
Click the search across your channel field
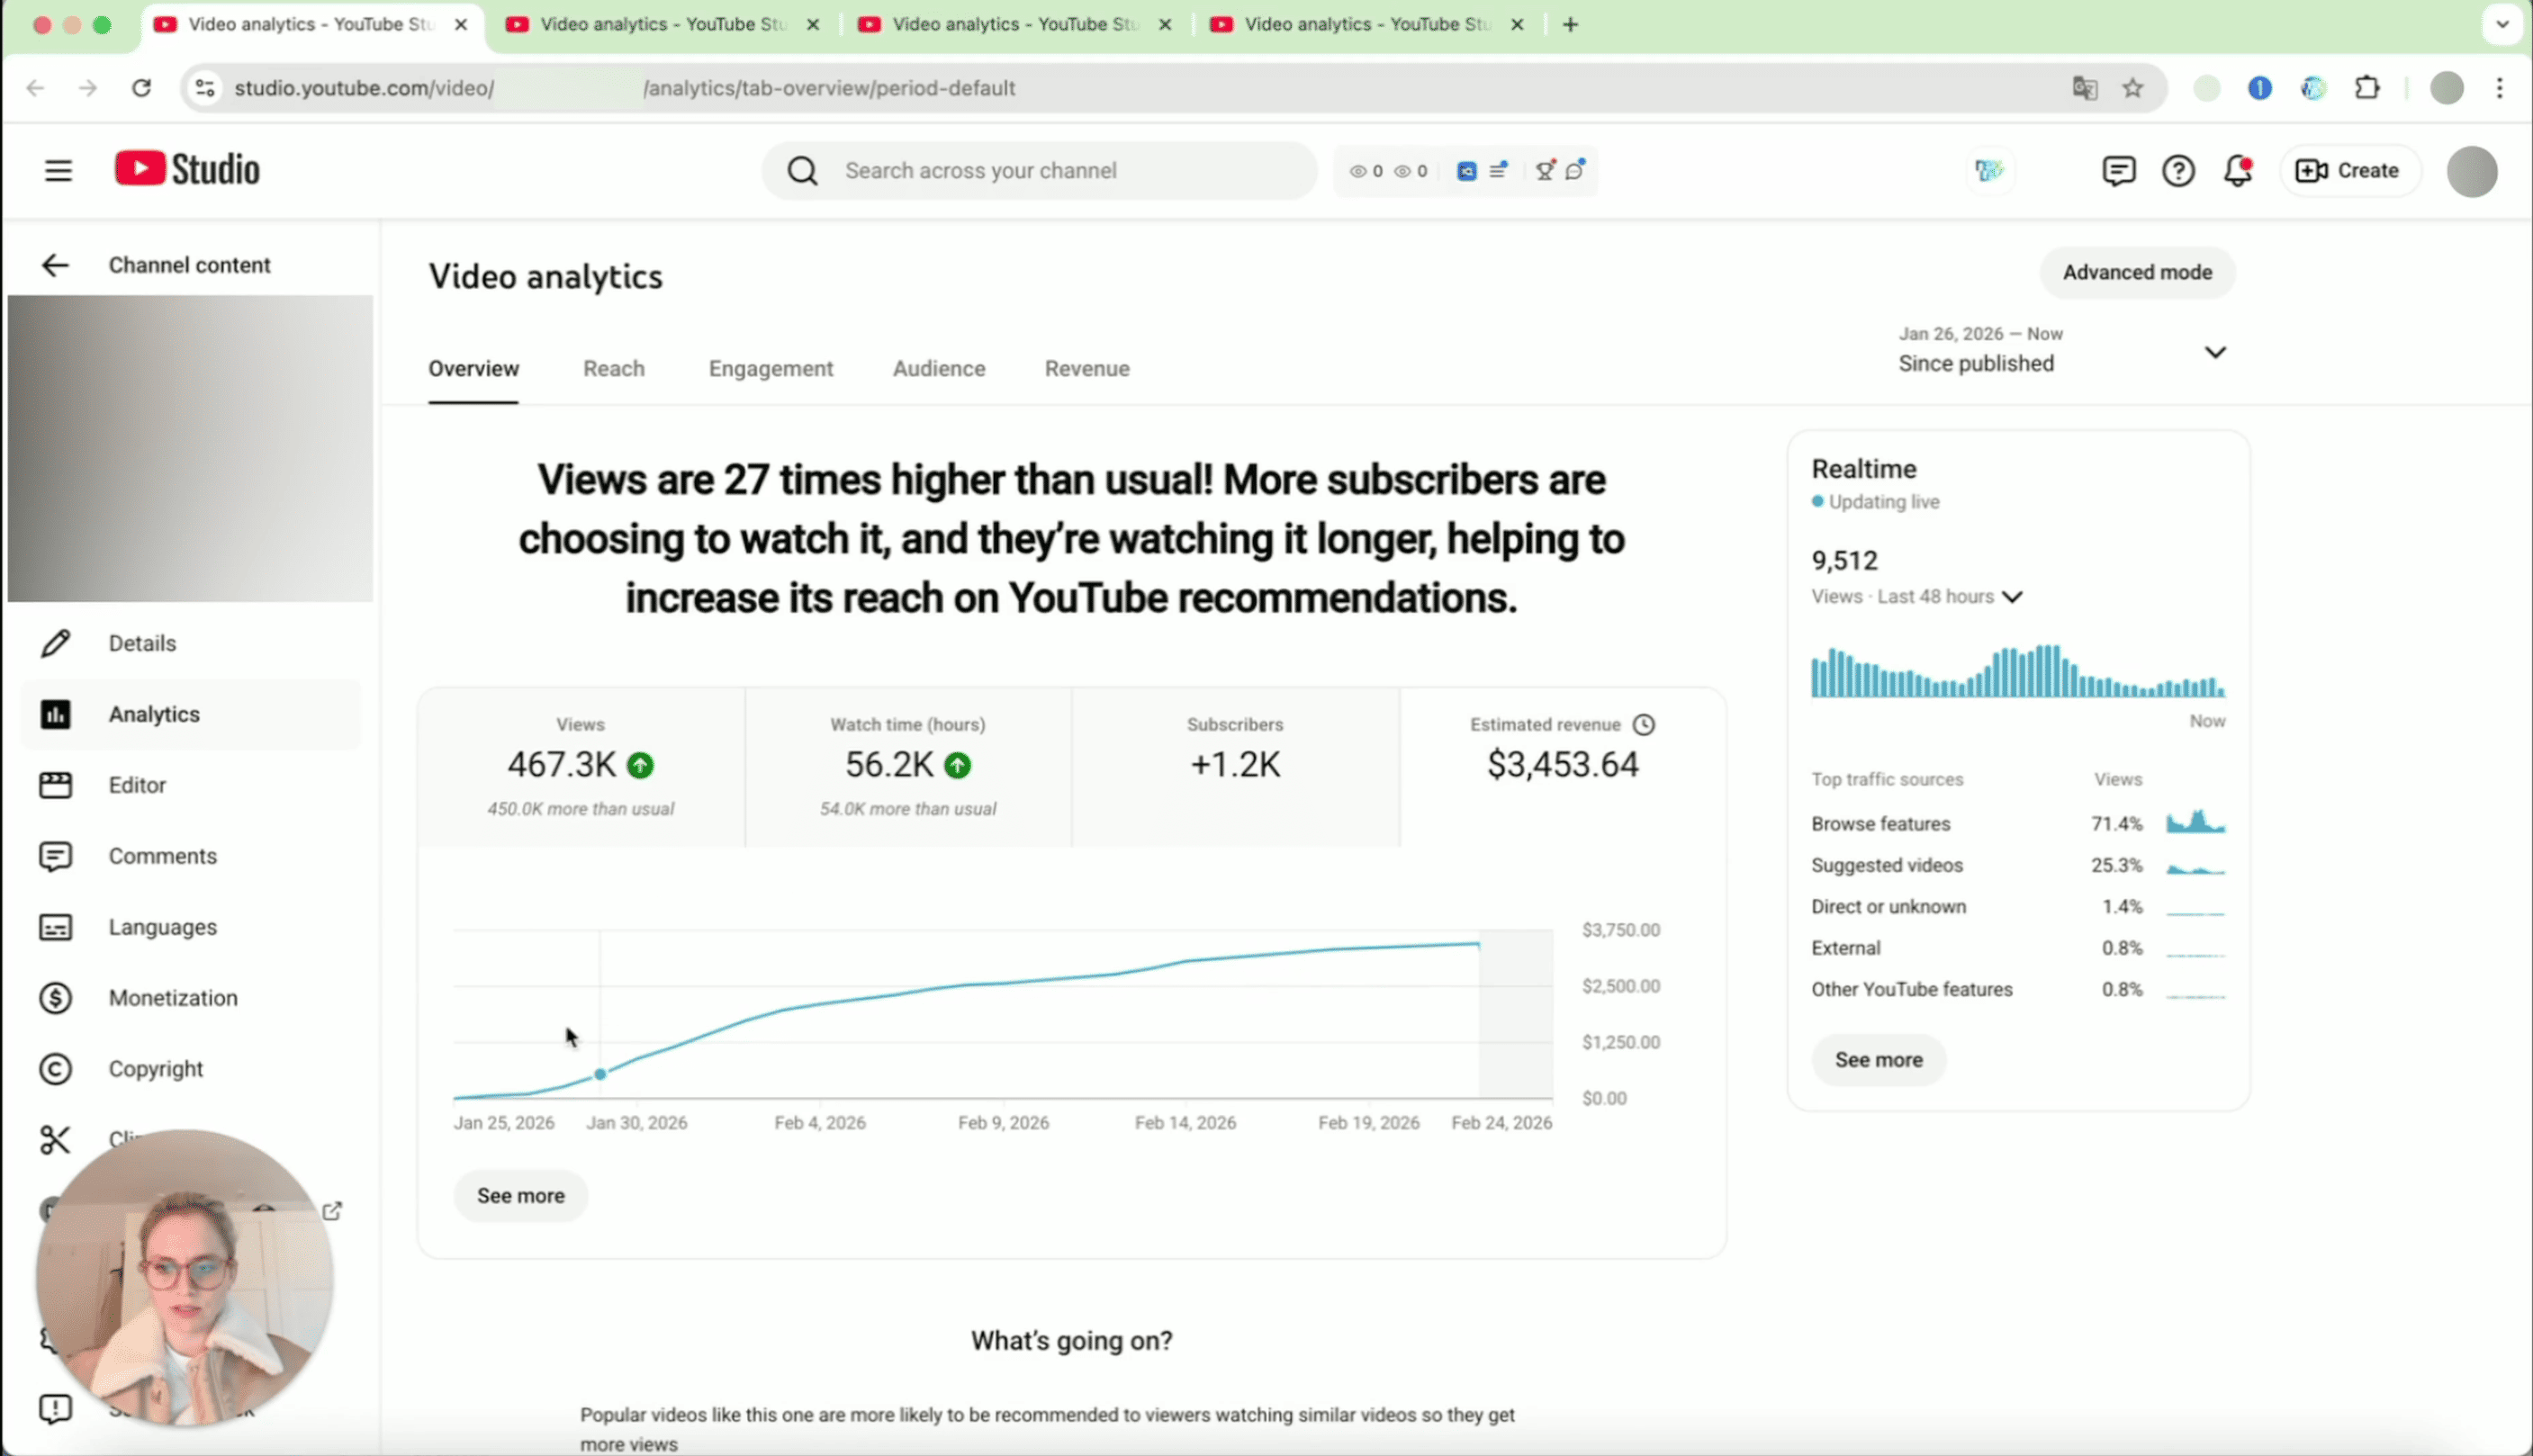pyautogui.click(x=1040, y=171)
